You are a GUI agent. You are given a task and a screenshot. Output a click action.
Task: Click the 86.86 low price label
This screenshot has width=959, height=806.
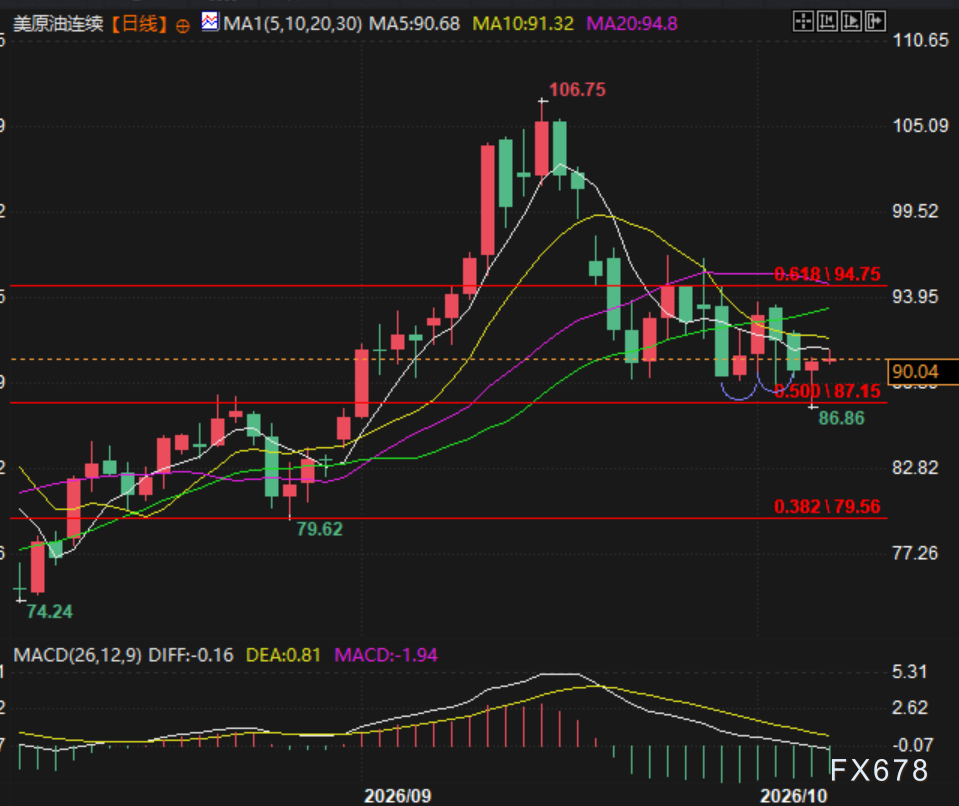842,418
